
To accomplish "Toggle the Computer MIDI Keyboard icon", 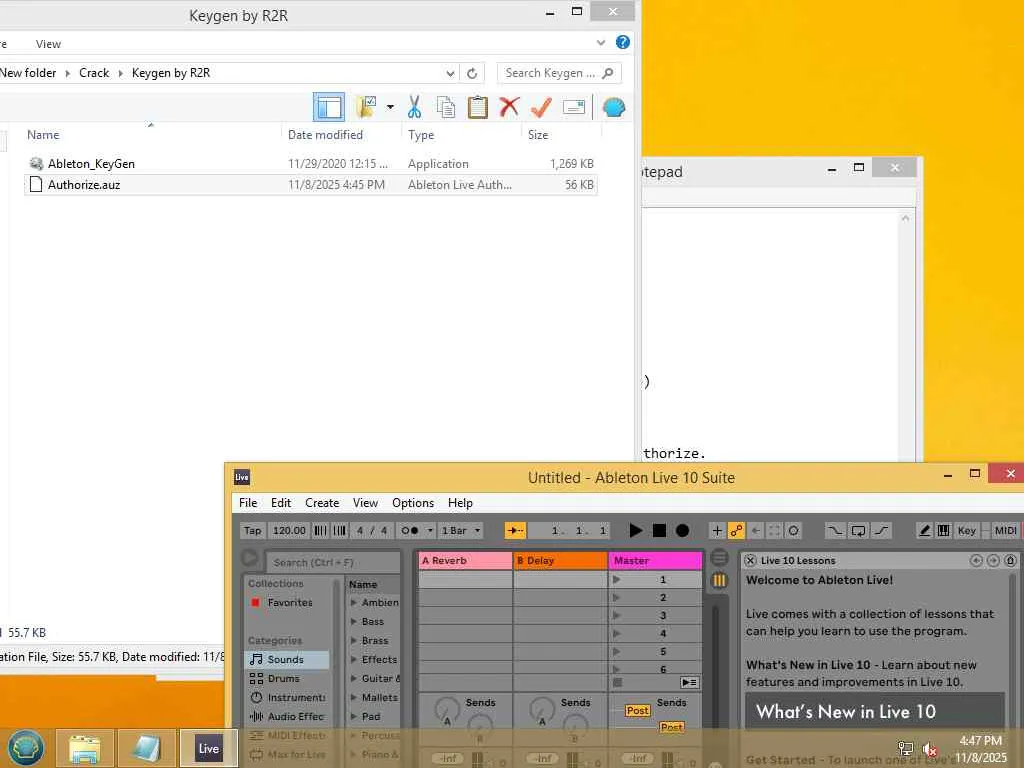I will (944, 531).
